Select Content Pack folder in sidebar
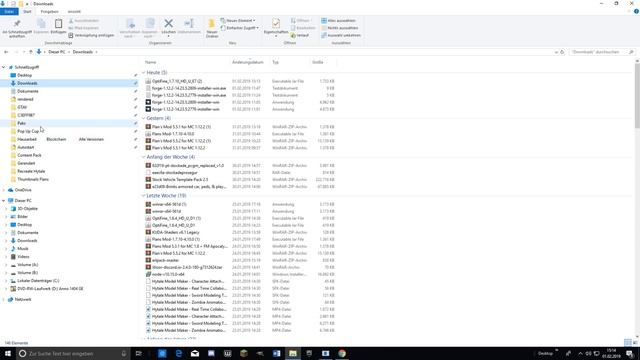The height and width of the screenshot is (360, 640). 29,156
